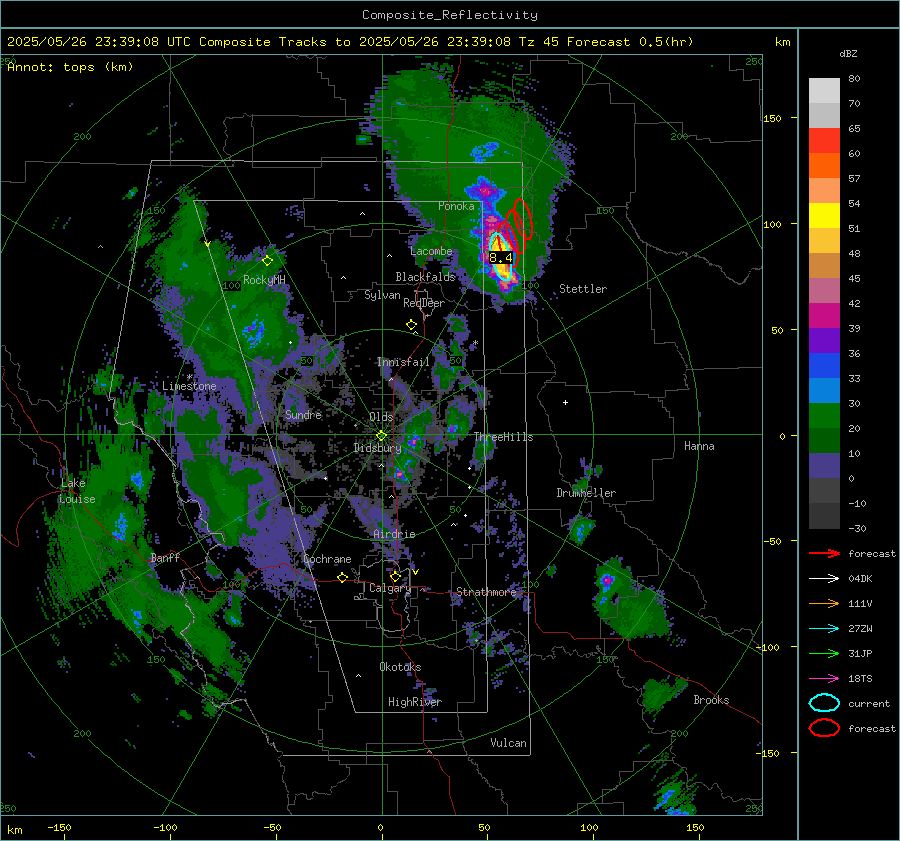This screenshot has width=900, height=841.
Task: Click the Olds label near radar center
Action: coord(381,417)
